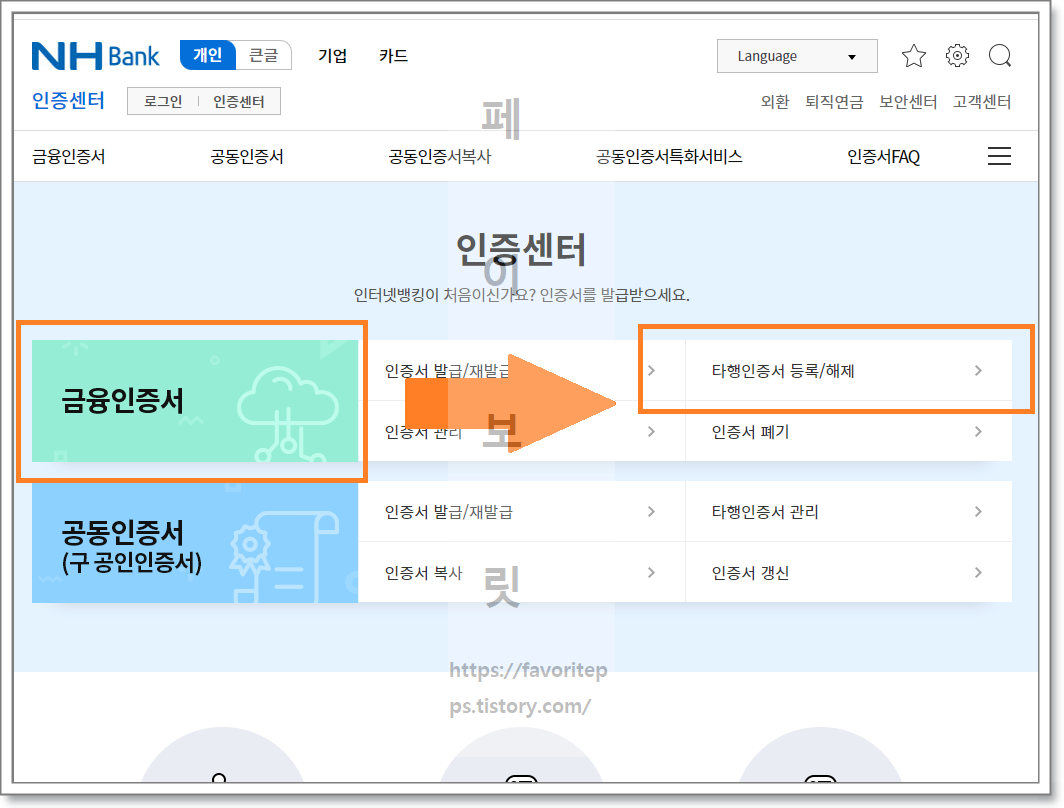Click the search magnifier icon
Image resolution: width=1064 pixels, height=808 pixels.
click(x=1000, y=56)
